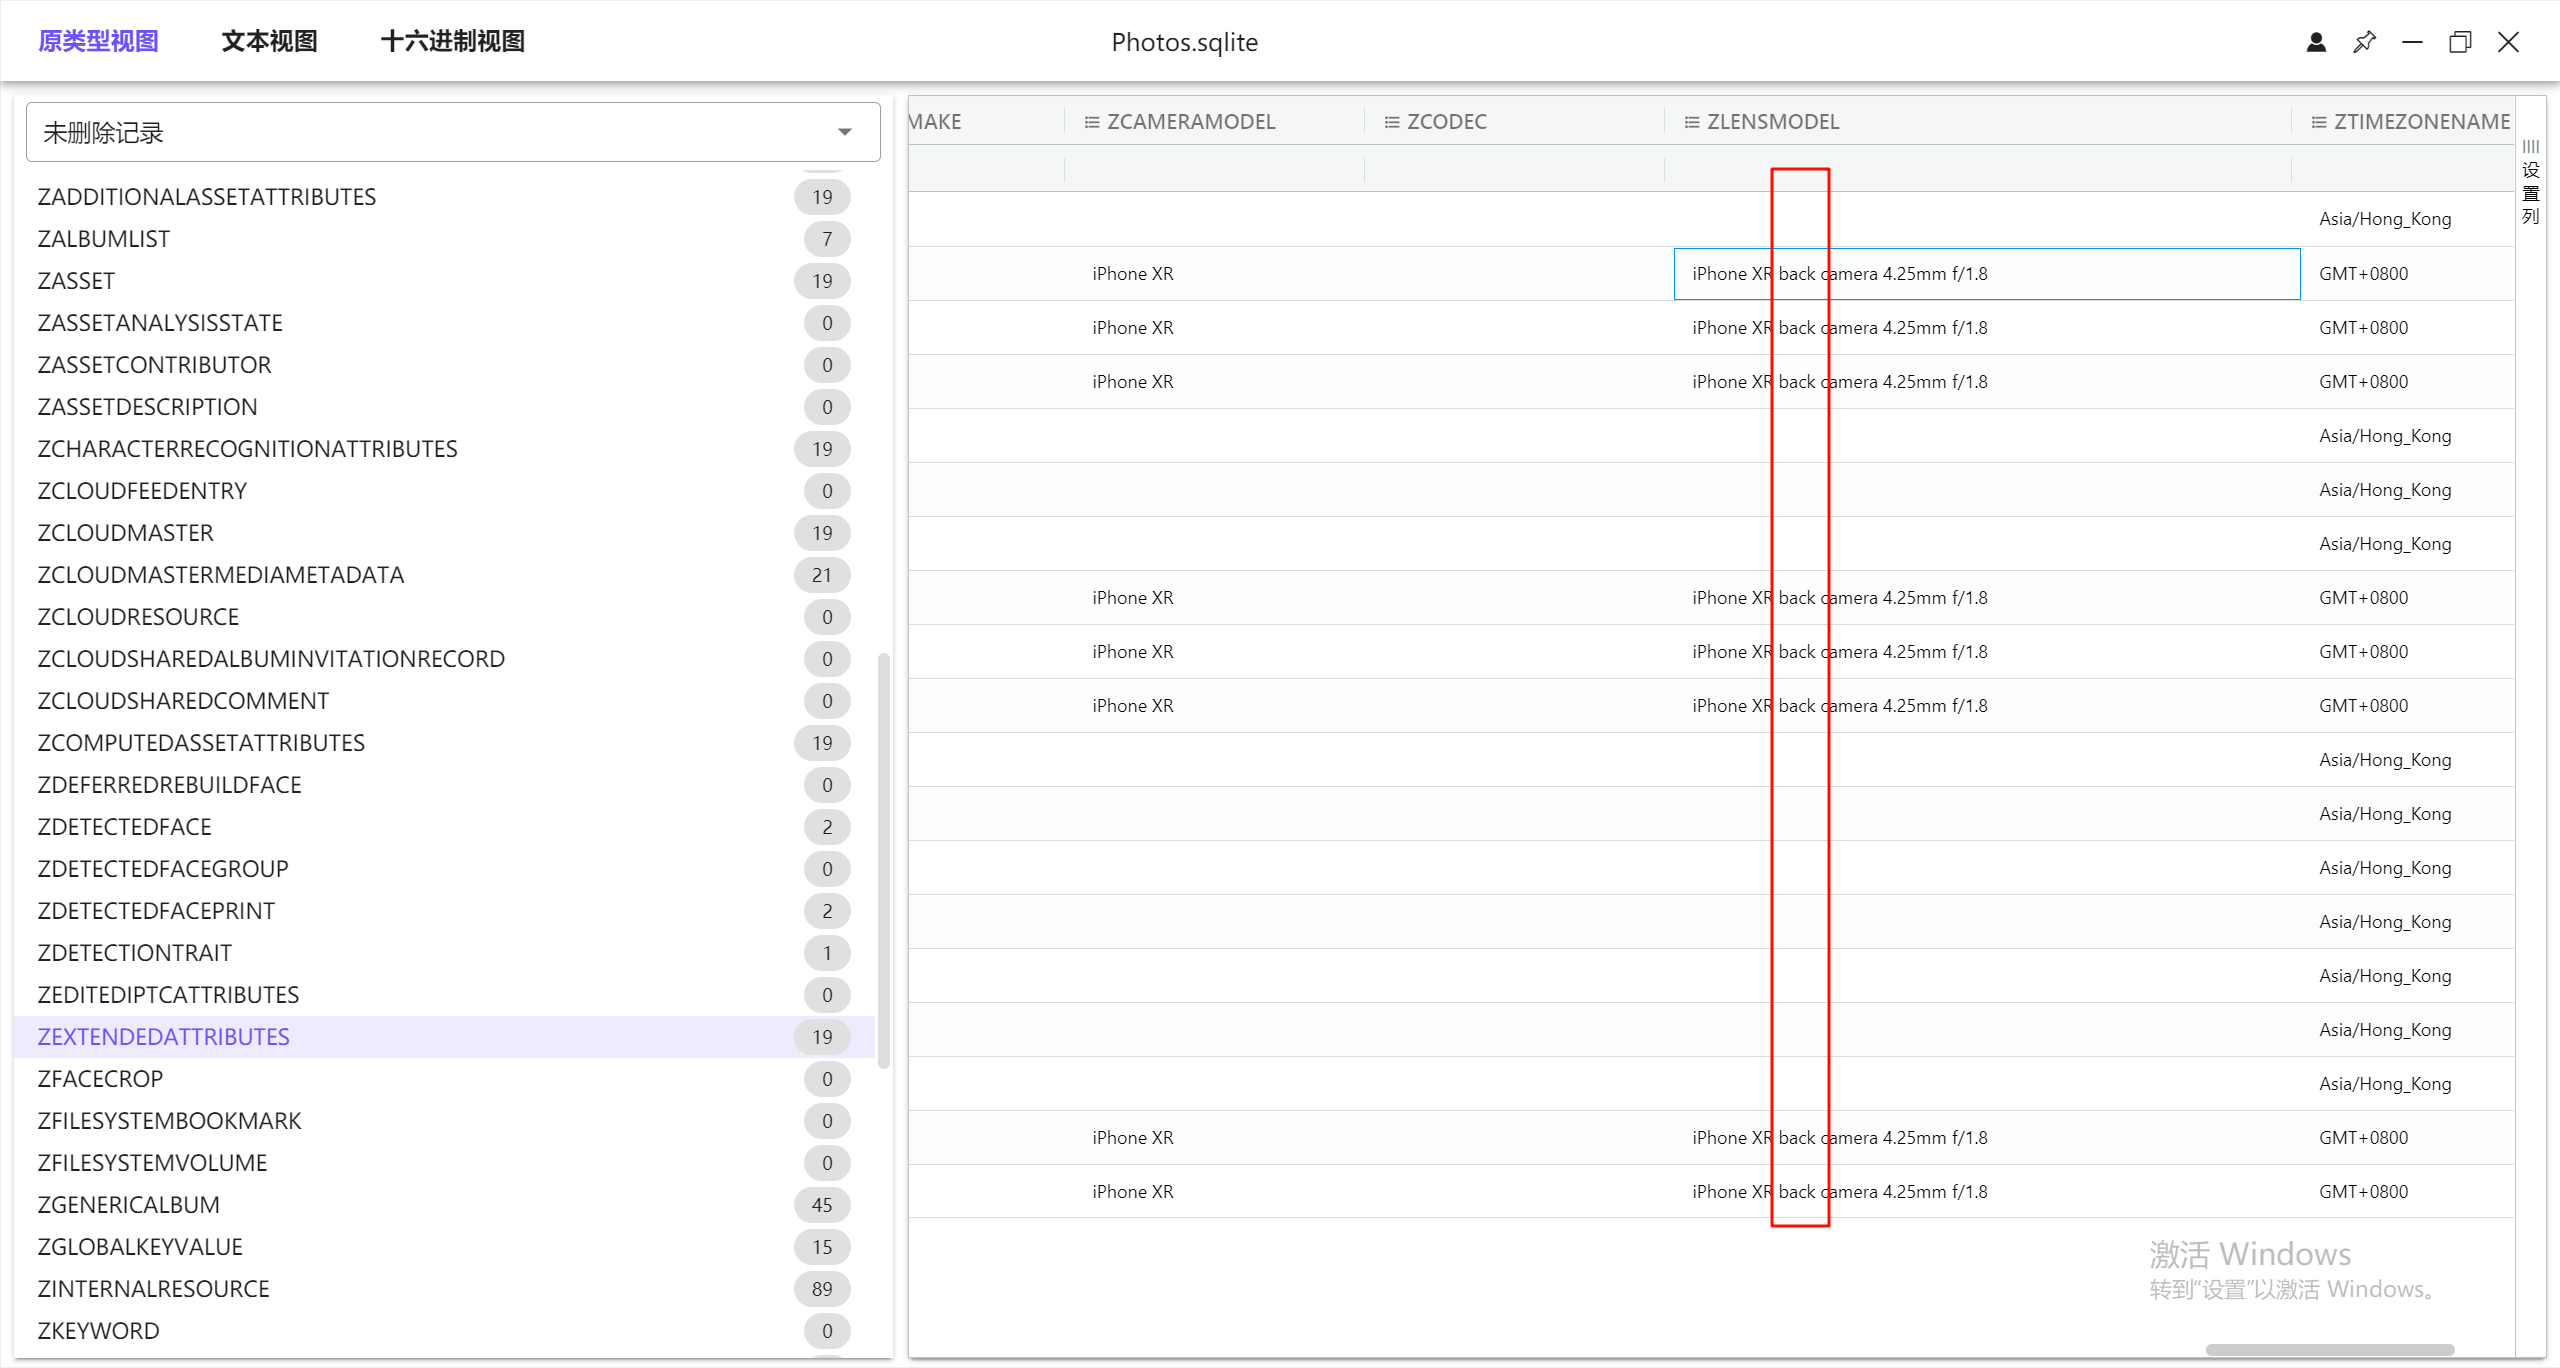Viewport: 2560px width, 1368px height.
Task: Click the table list vertical scrollbar
Action: click(883, 860)
